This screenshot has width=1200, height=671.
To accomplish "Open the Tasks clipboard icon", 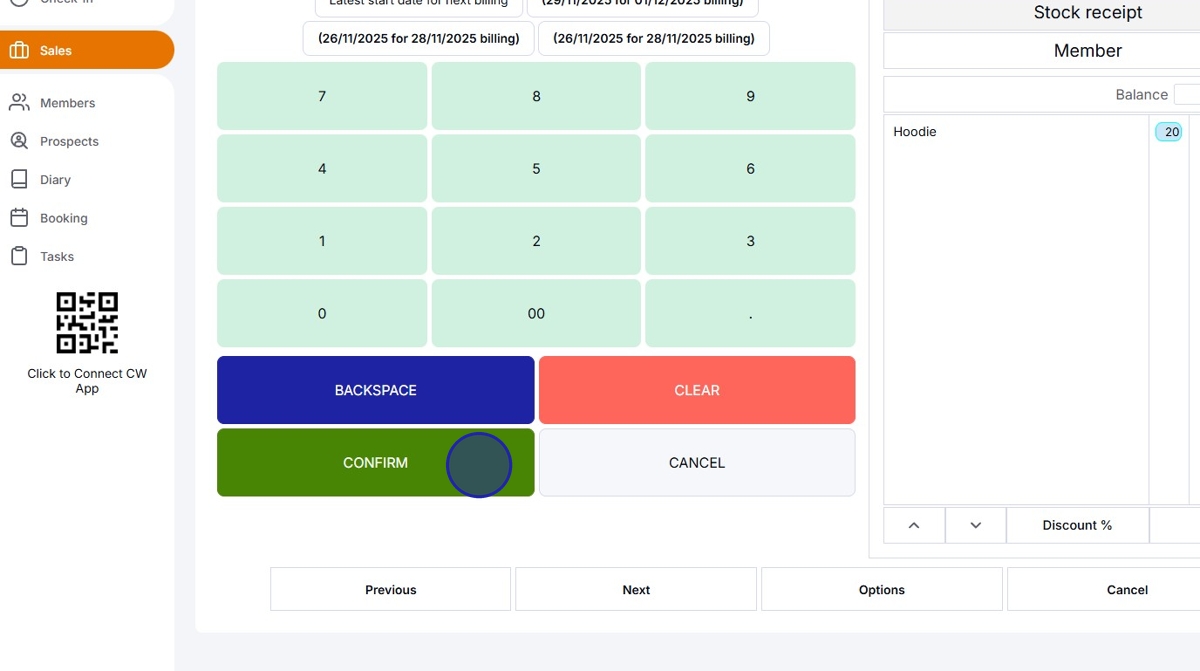I will click(19, 256).
